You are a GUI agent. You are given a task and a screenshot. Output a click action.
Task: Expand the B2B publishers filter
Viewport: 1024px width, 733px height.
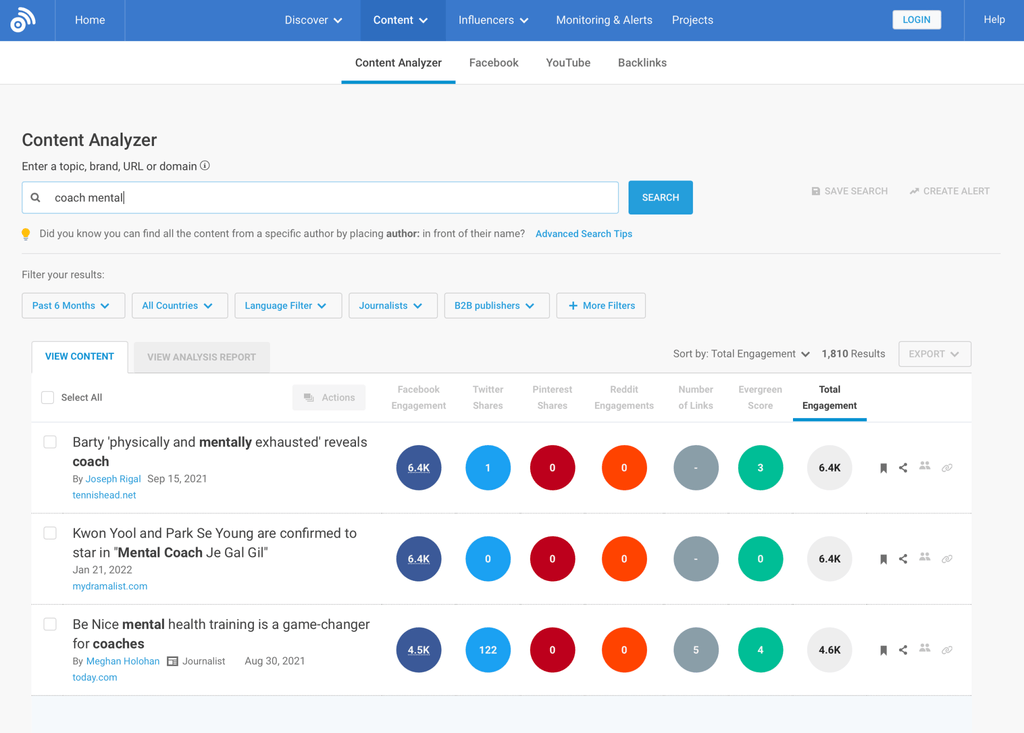pos(496,306)
